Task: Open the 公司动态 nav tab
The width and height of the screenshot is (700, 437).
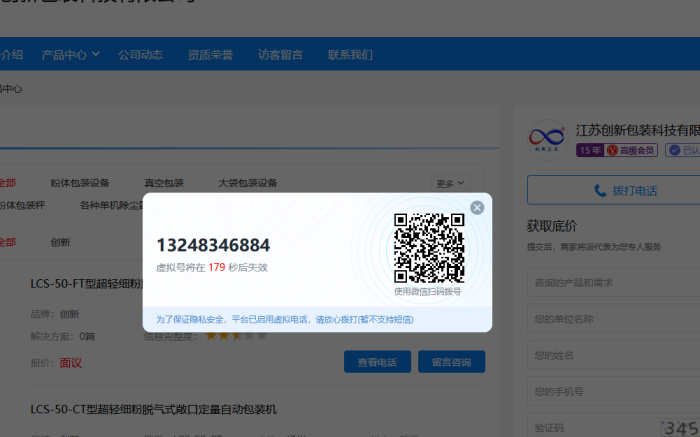Action: (140, 55)
